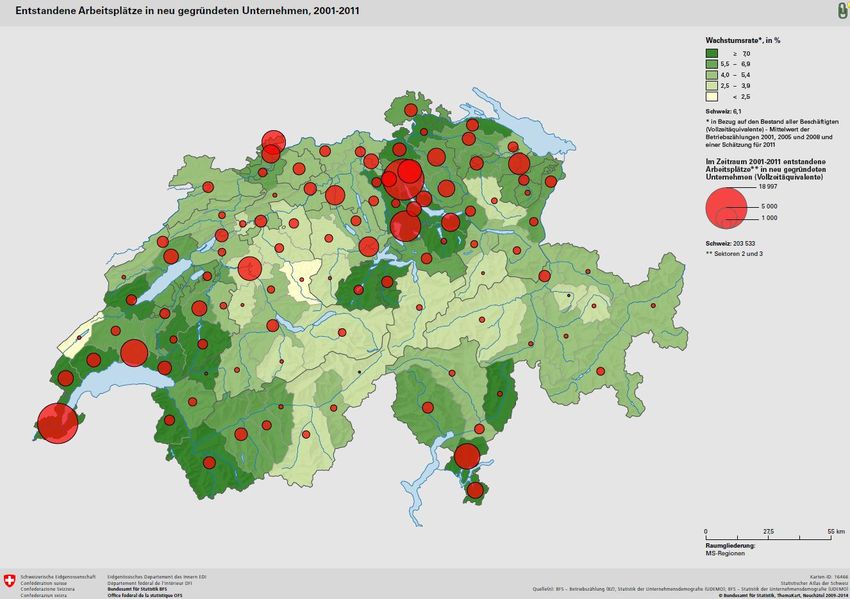Click the red circle at Bern
Screen dimensions: 850x599
[249, 268]
